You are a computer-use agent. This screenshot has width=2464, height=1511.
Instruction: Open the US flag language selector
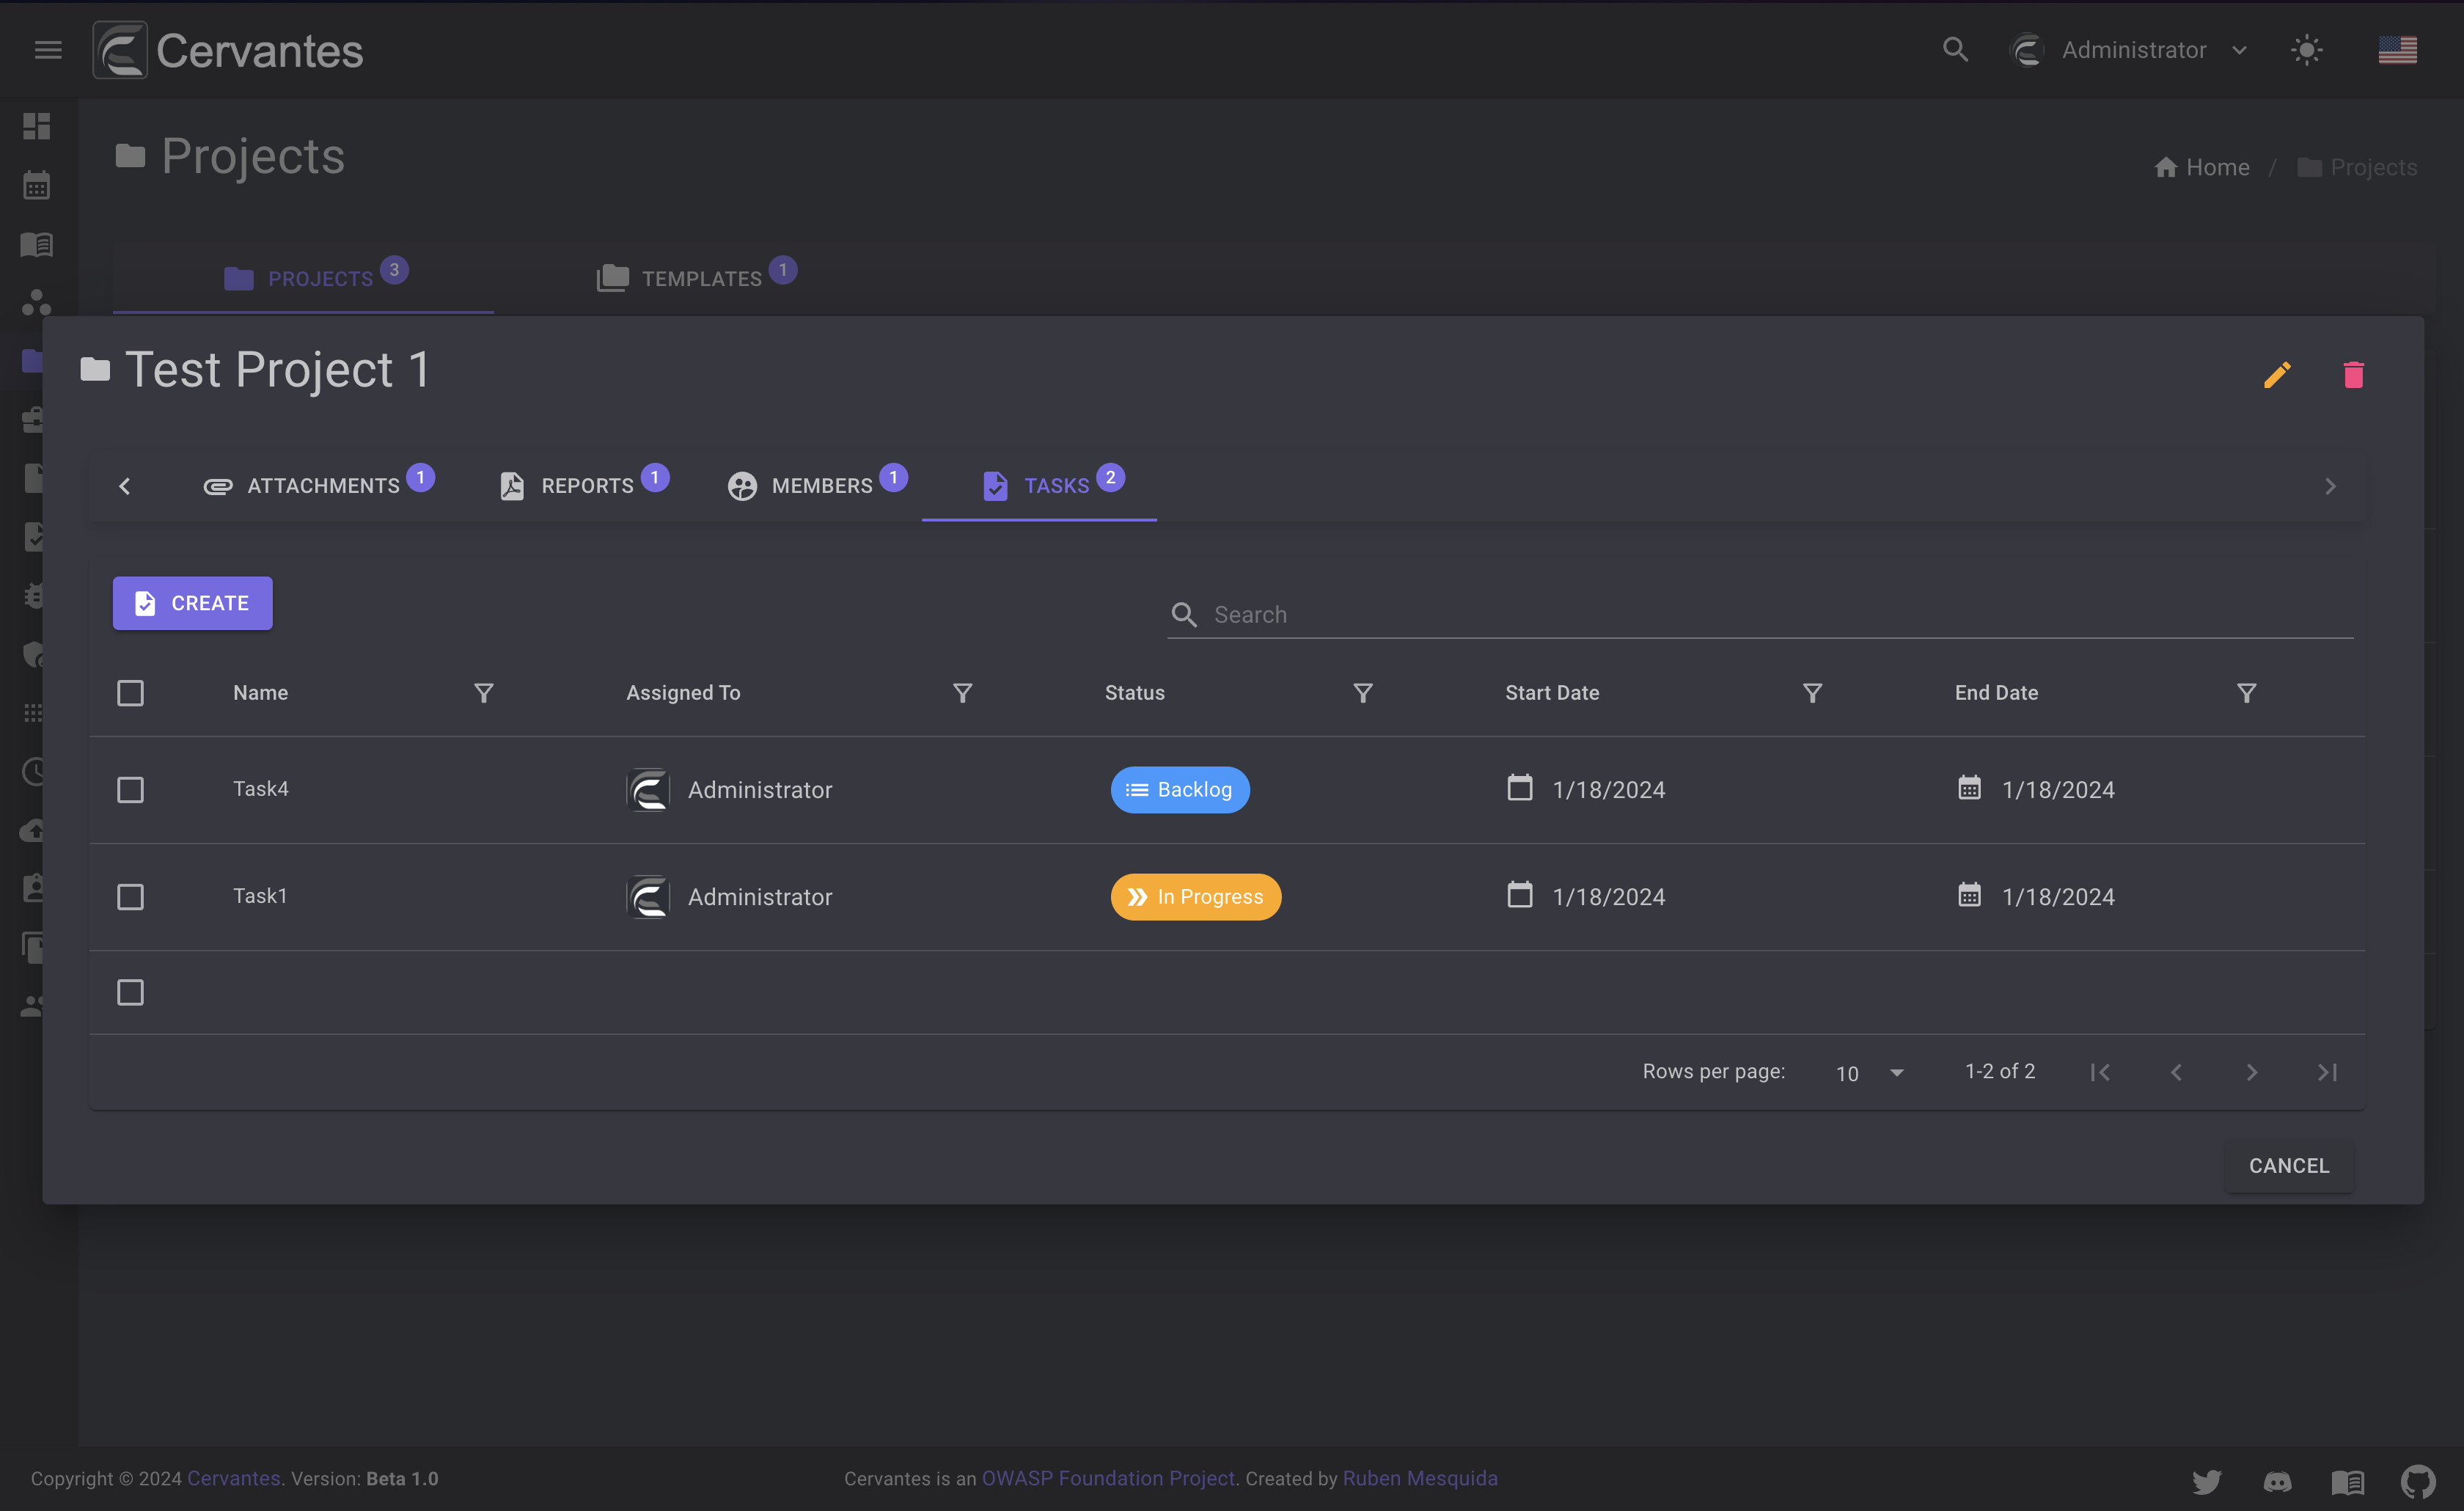coord(2397,50)
